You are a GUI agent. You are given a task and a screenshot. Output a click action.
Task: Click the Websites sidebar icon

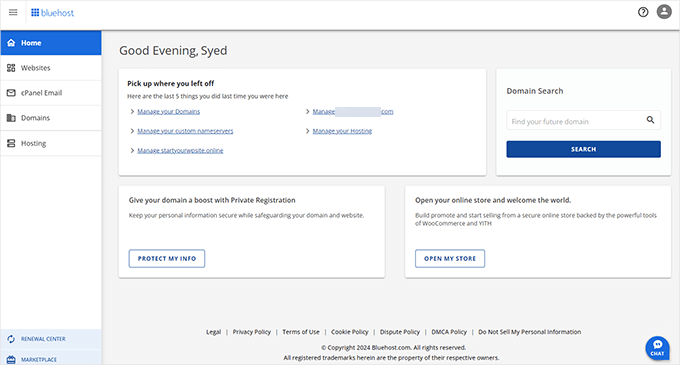[x=11, y=68]
